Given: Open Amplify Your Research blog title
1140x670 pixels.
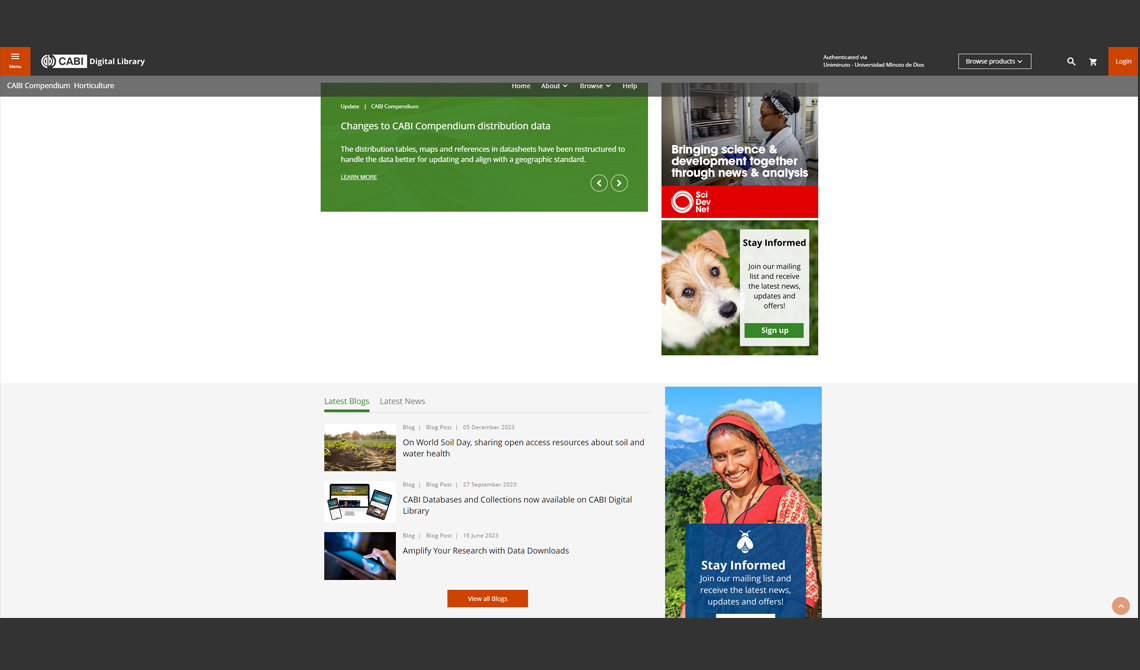Looking at the screenshot, I should pyautogui.click(x=486, y=551).
